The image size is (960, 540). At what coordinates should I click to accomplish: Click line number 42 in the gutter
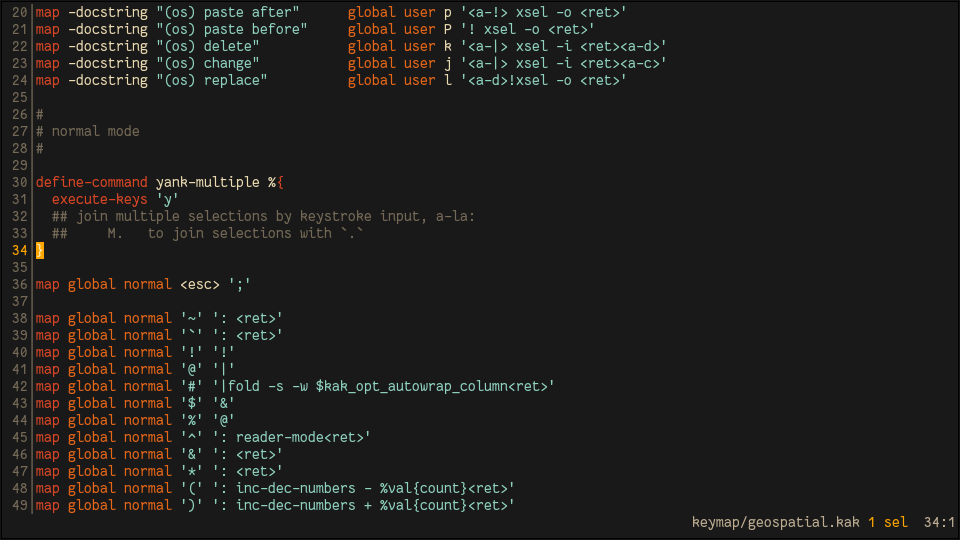(19, 386)
